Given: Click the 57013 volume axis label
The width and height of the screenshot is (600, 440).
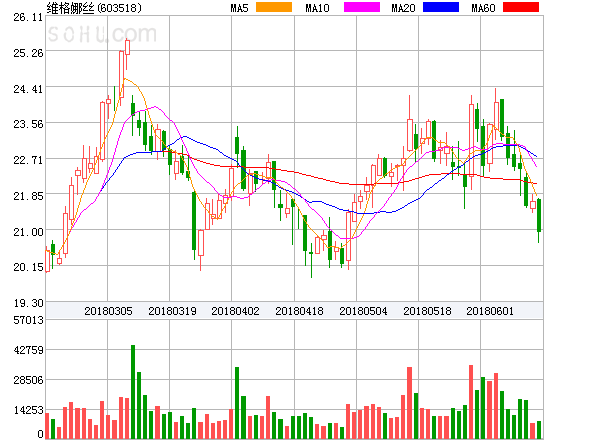Looking at the screenshot, I should (28, 320).
